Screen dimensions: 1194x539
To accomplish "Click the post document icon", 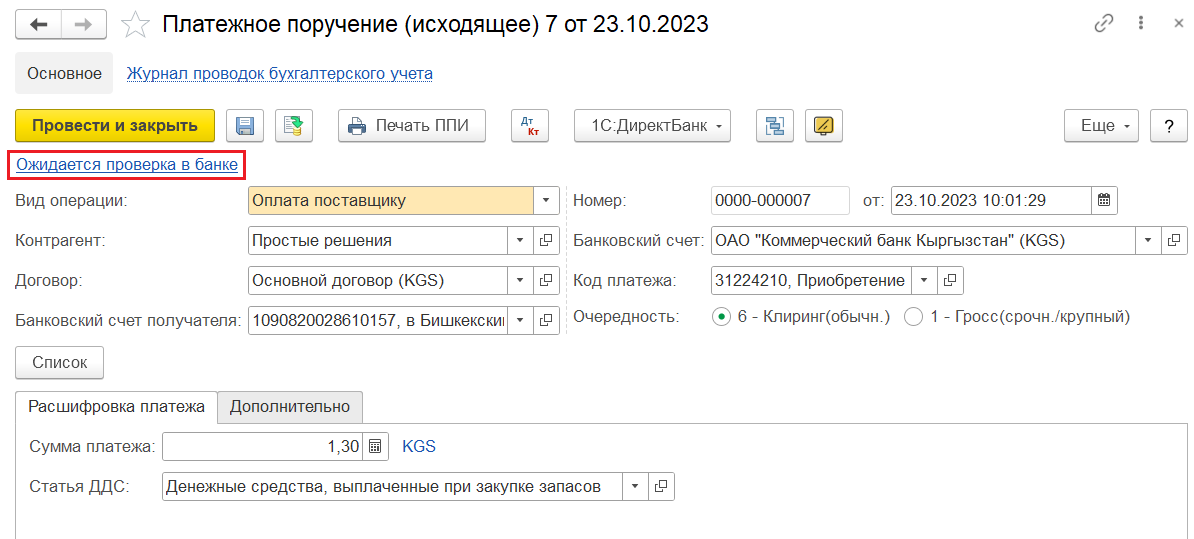I will (294, 126).
